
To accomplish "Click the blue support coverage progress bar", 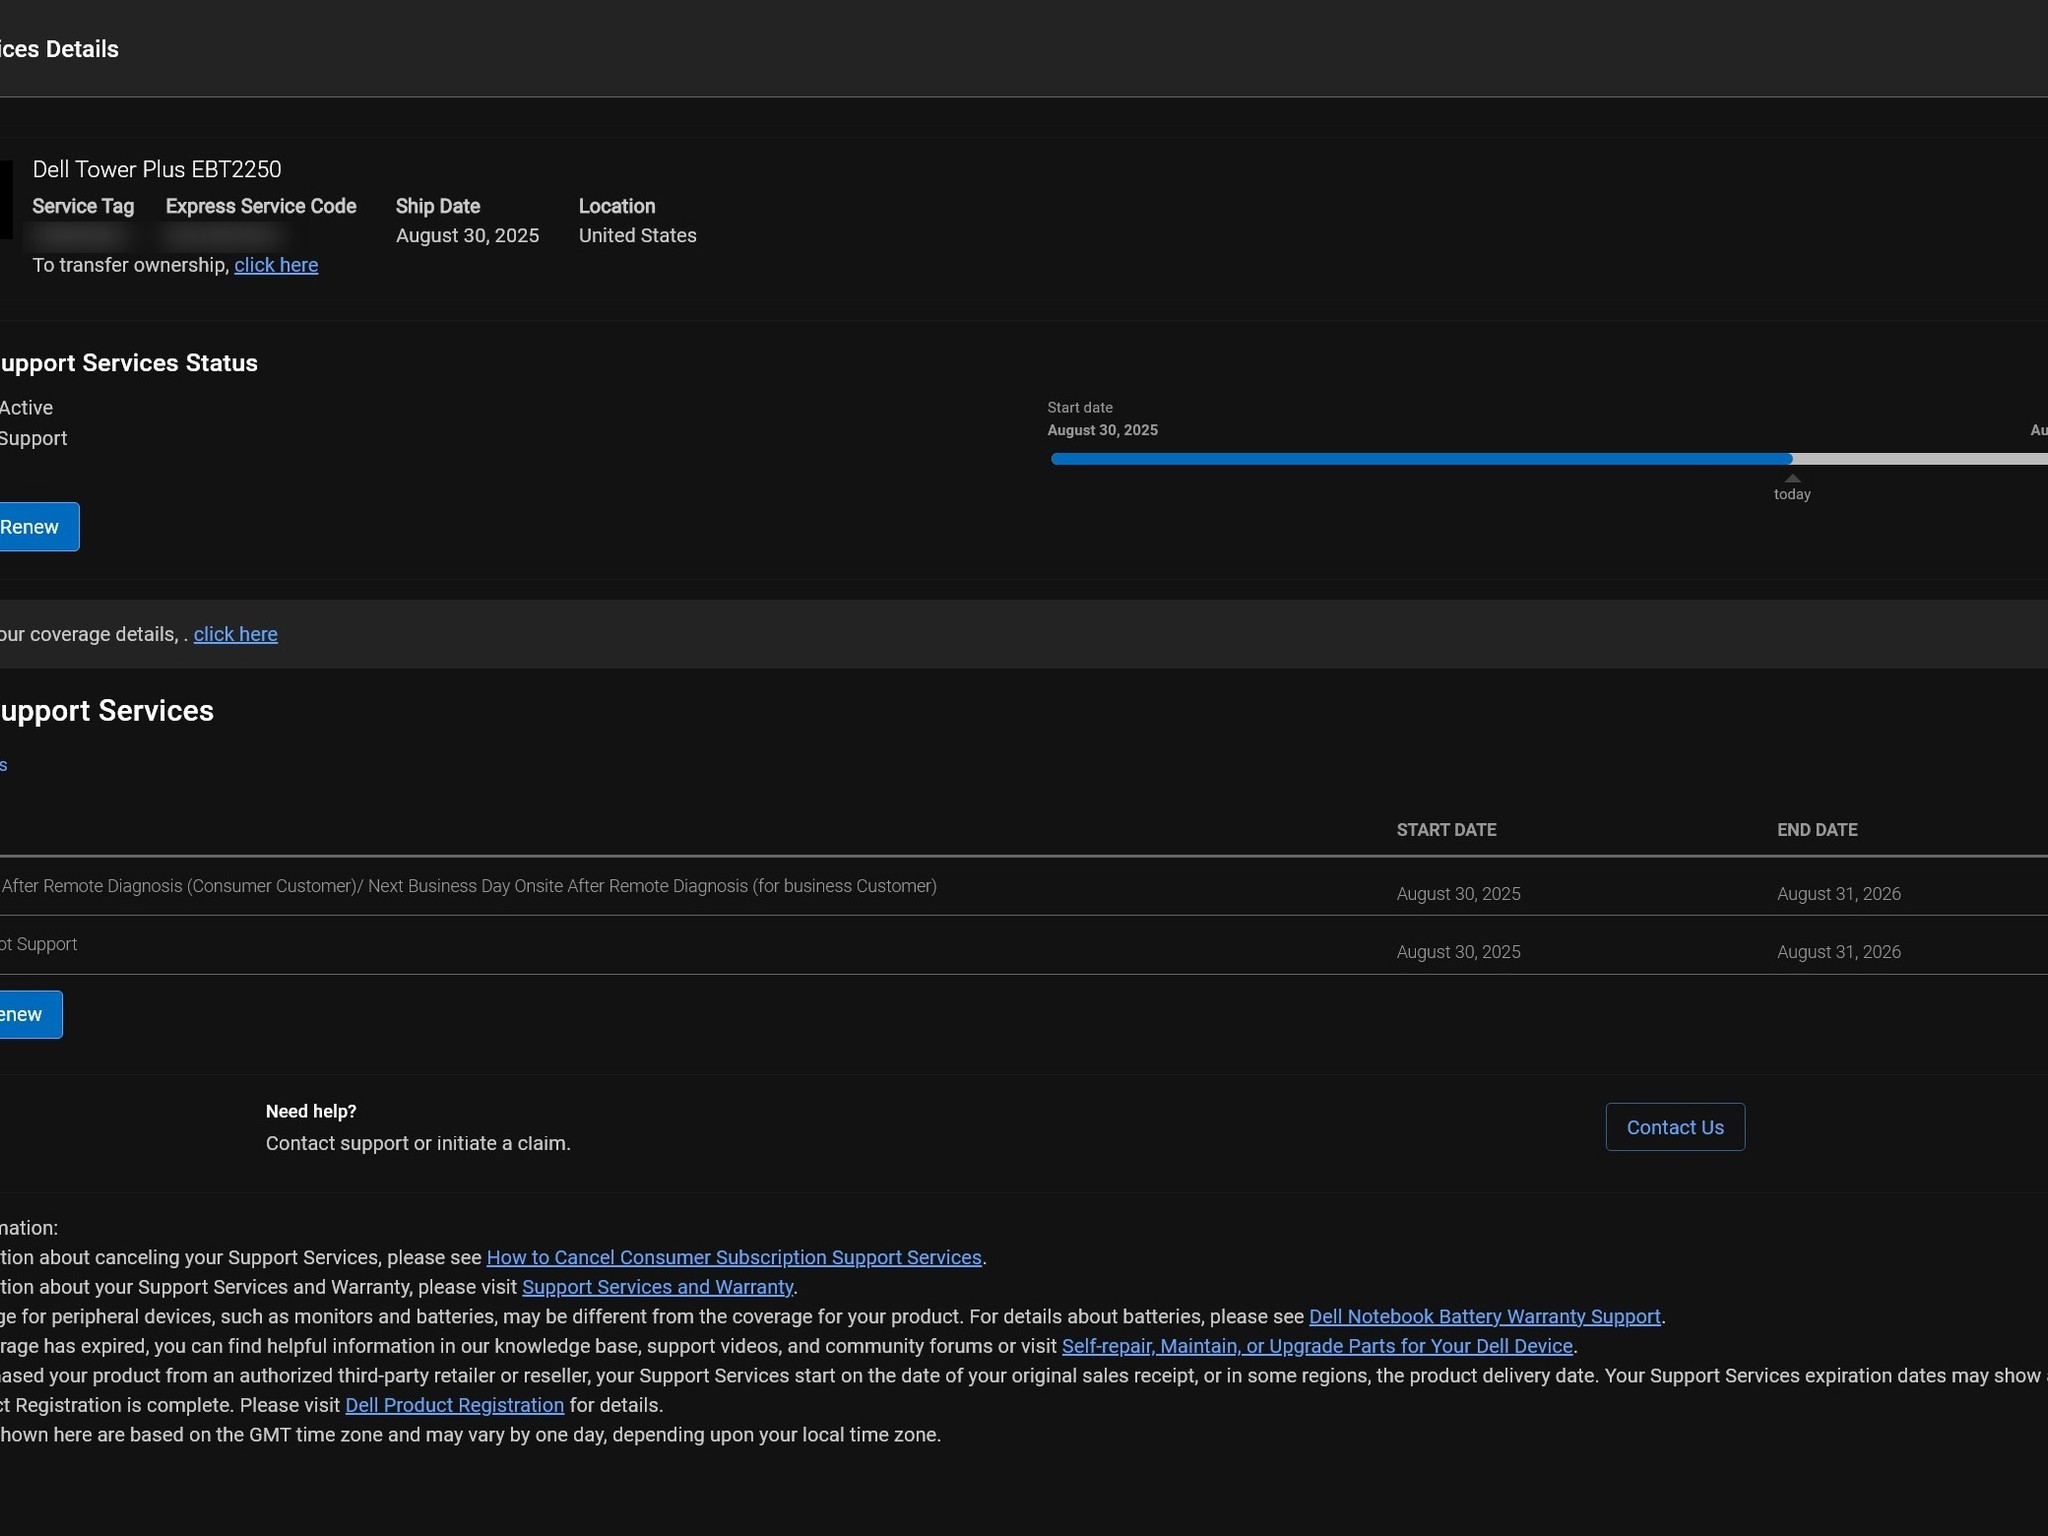I will click(1421, 459).
